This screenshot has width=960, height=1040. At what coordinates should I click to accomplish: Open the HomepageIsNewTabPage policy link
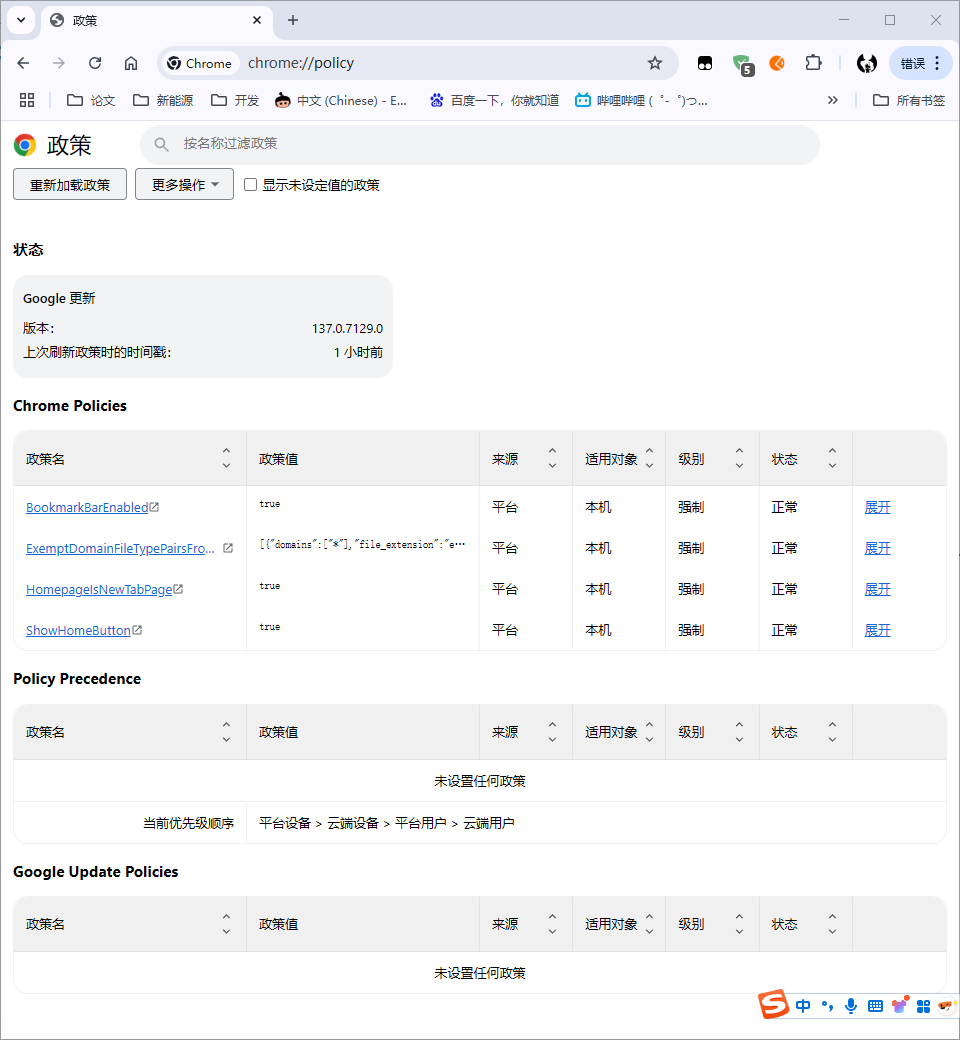99,590
